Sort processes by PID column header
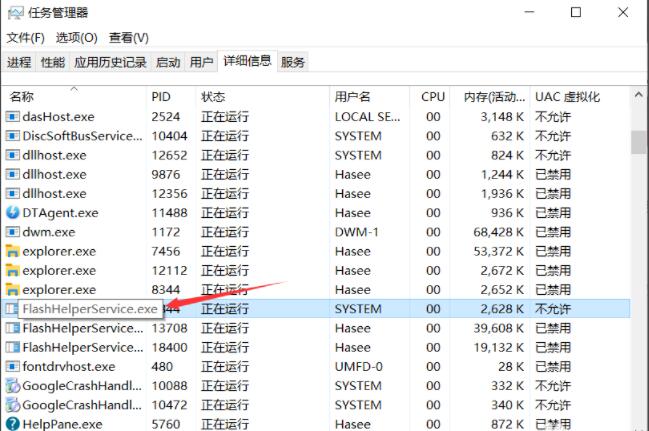649x431 pixels. [162, 97]
